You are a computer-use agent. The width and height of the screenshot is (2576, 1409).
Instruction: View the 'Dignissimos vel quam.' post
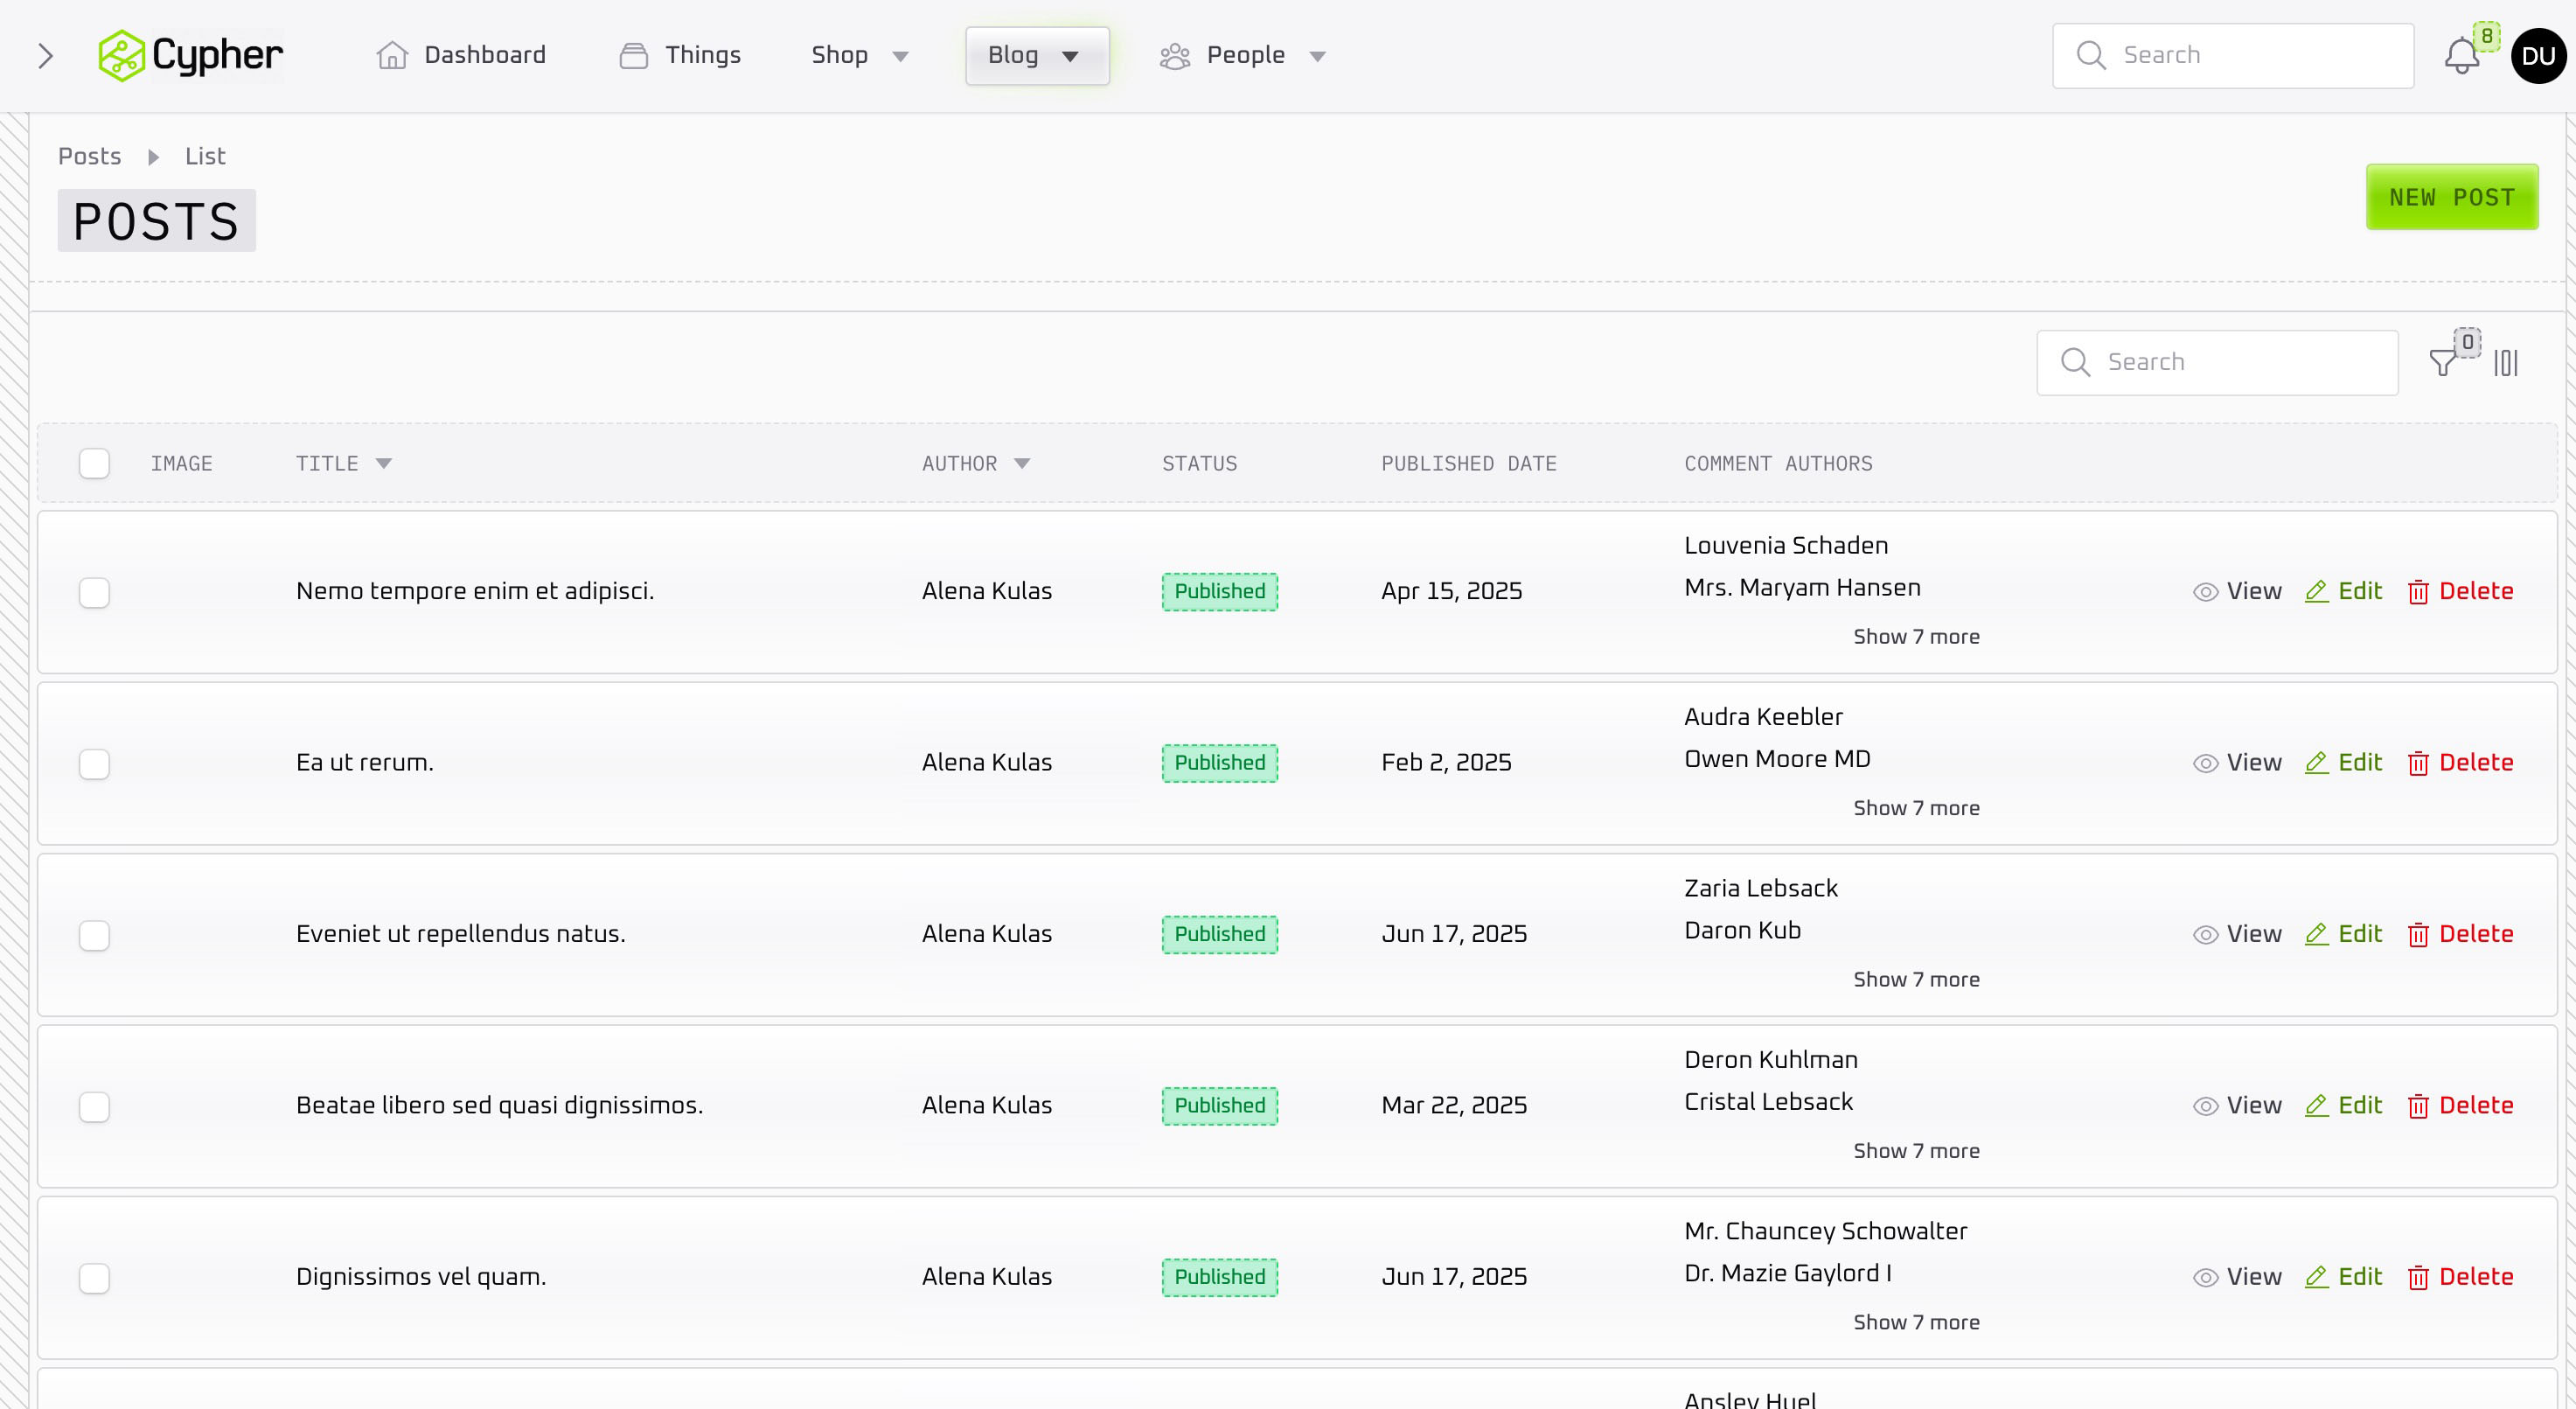point(2237,1277)
